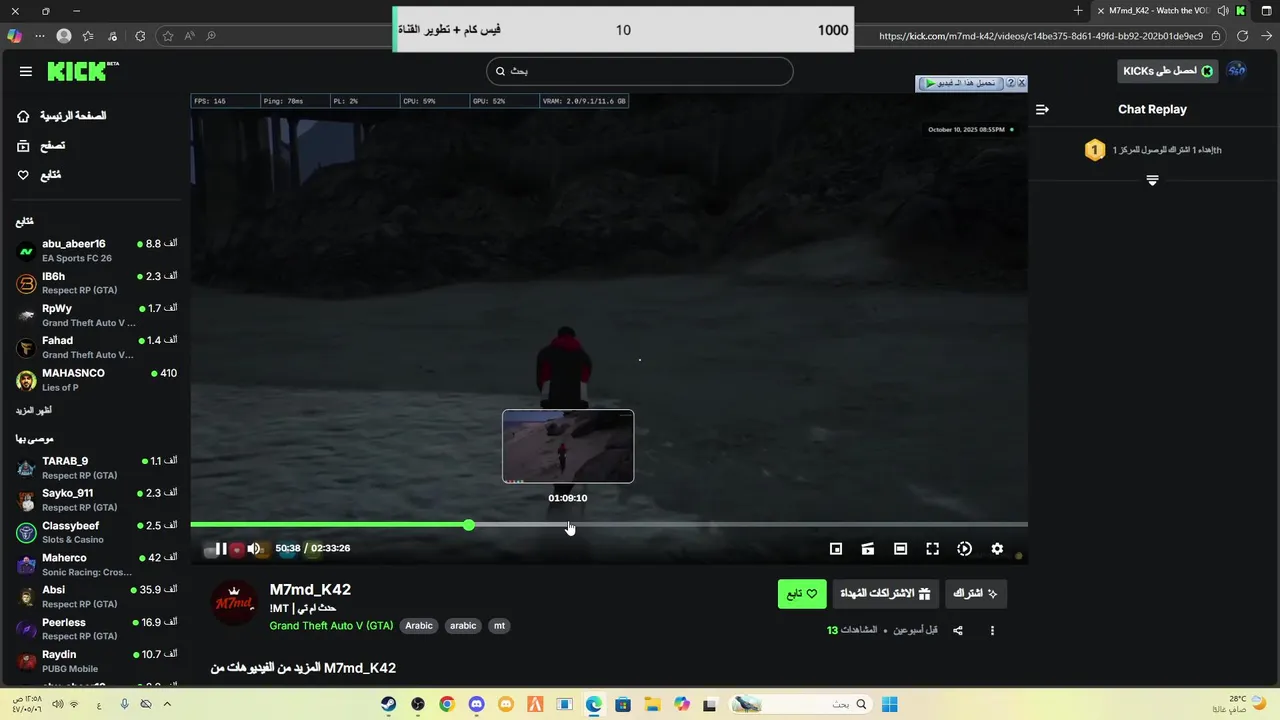Viewport: 1280px width, 720px height.
Task: Open the heart following menu item
Action: point(39,175)
